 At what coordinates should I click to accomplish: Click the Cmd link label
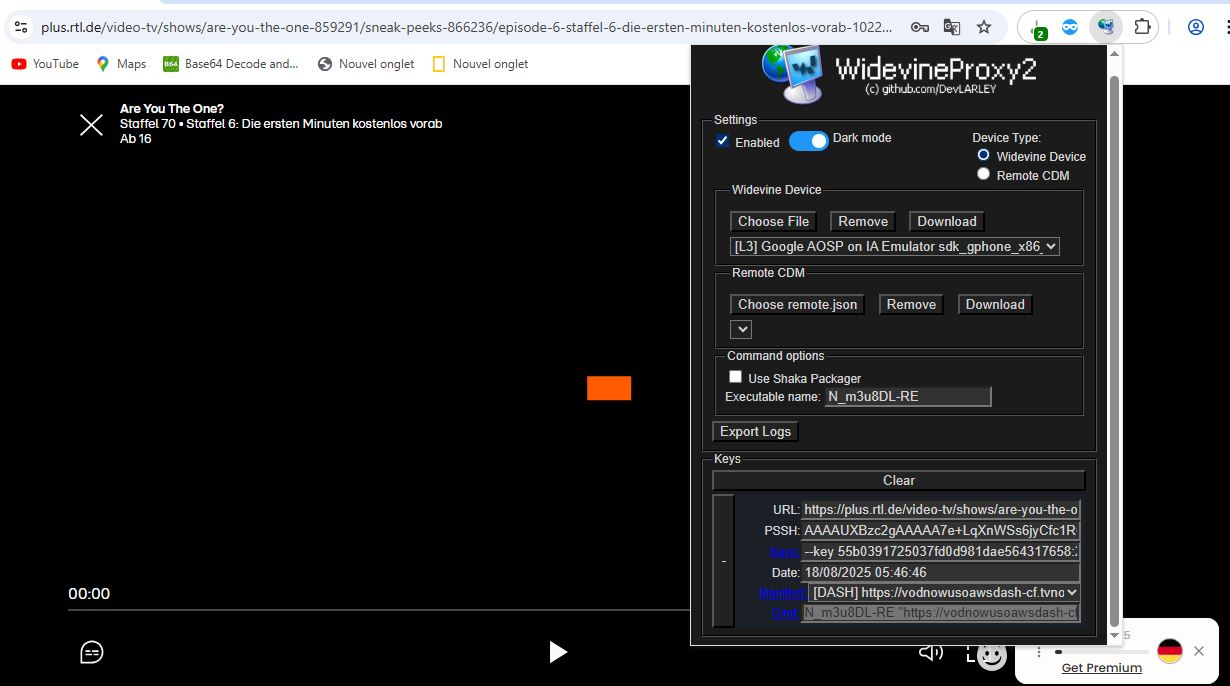click(785, 613)
